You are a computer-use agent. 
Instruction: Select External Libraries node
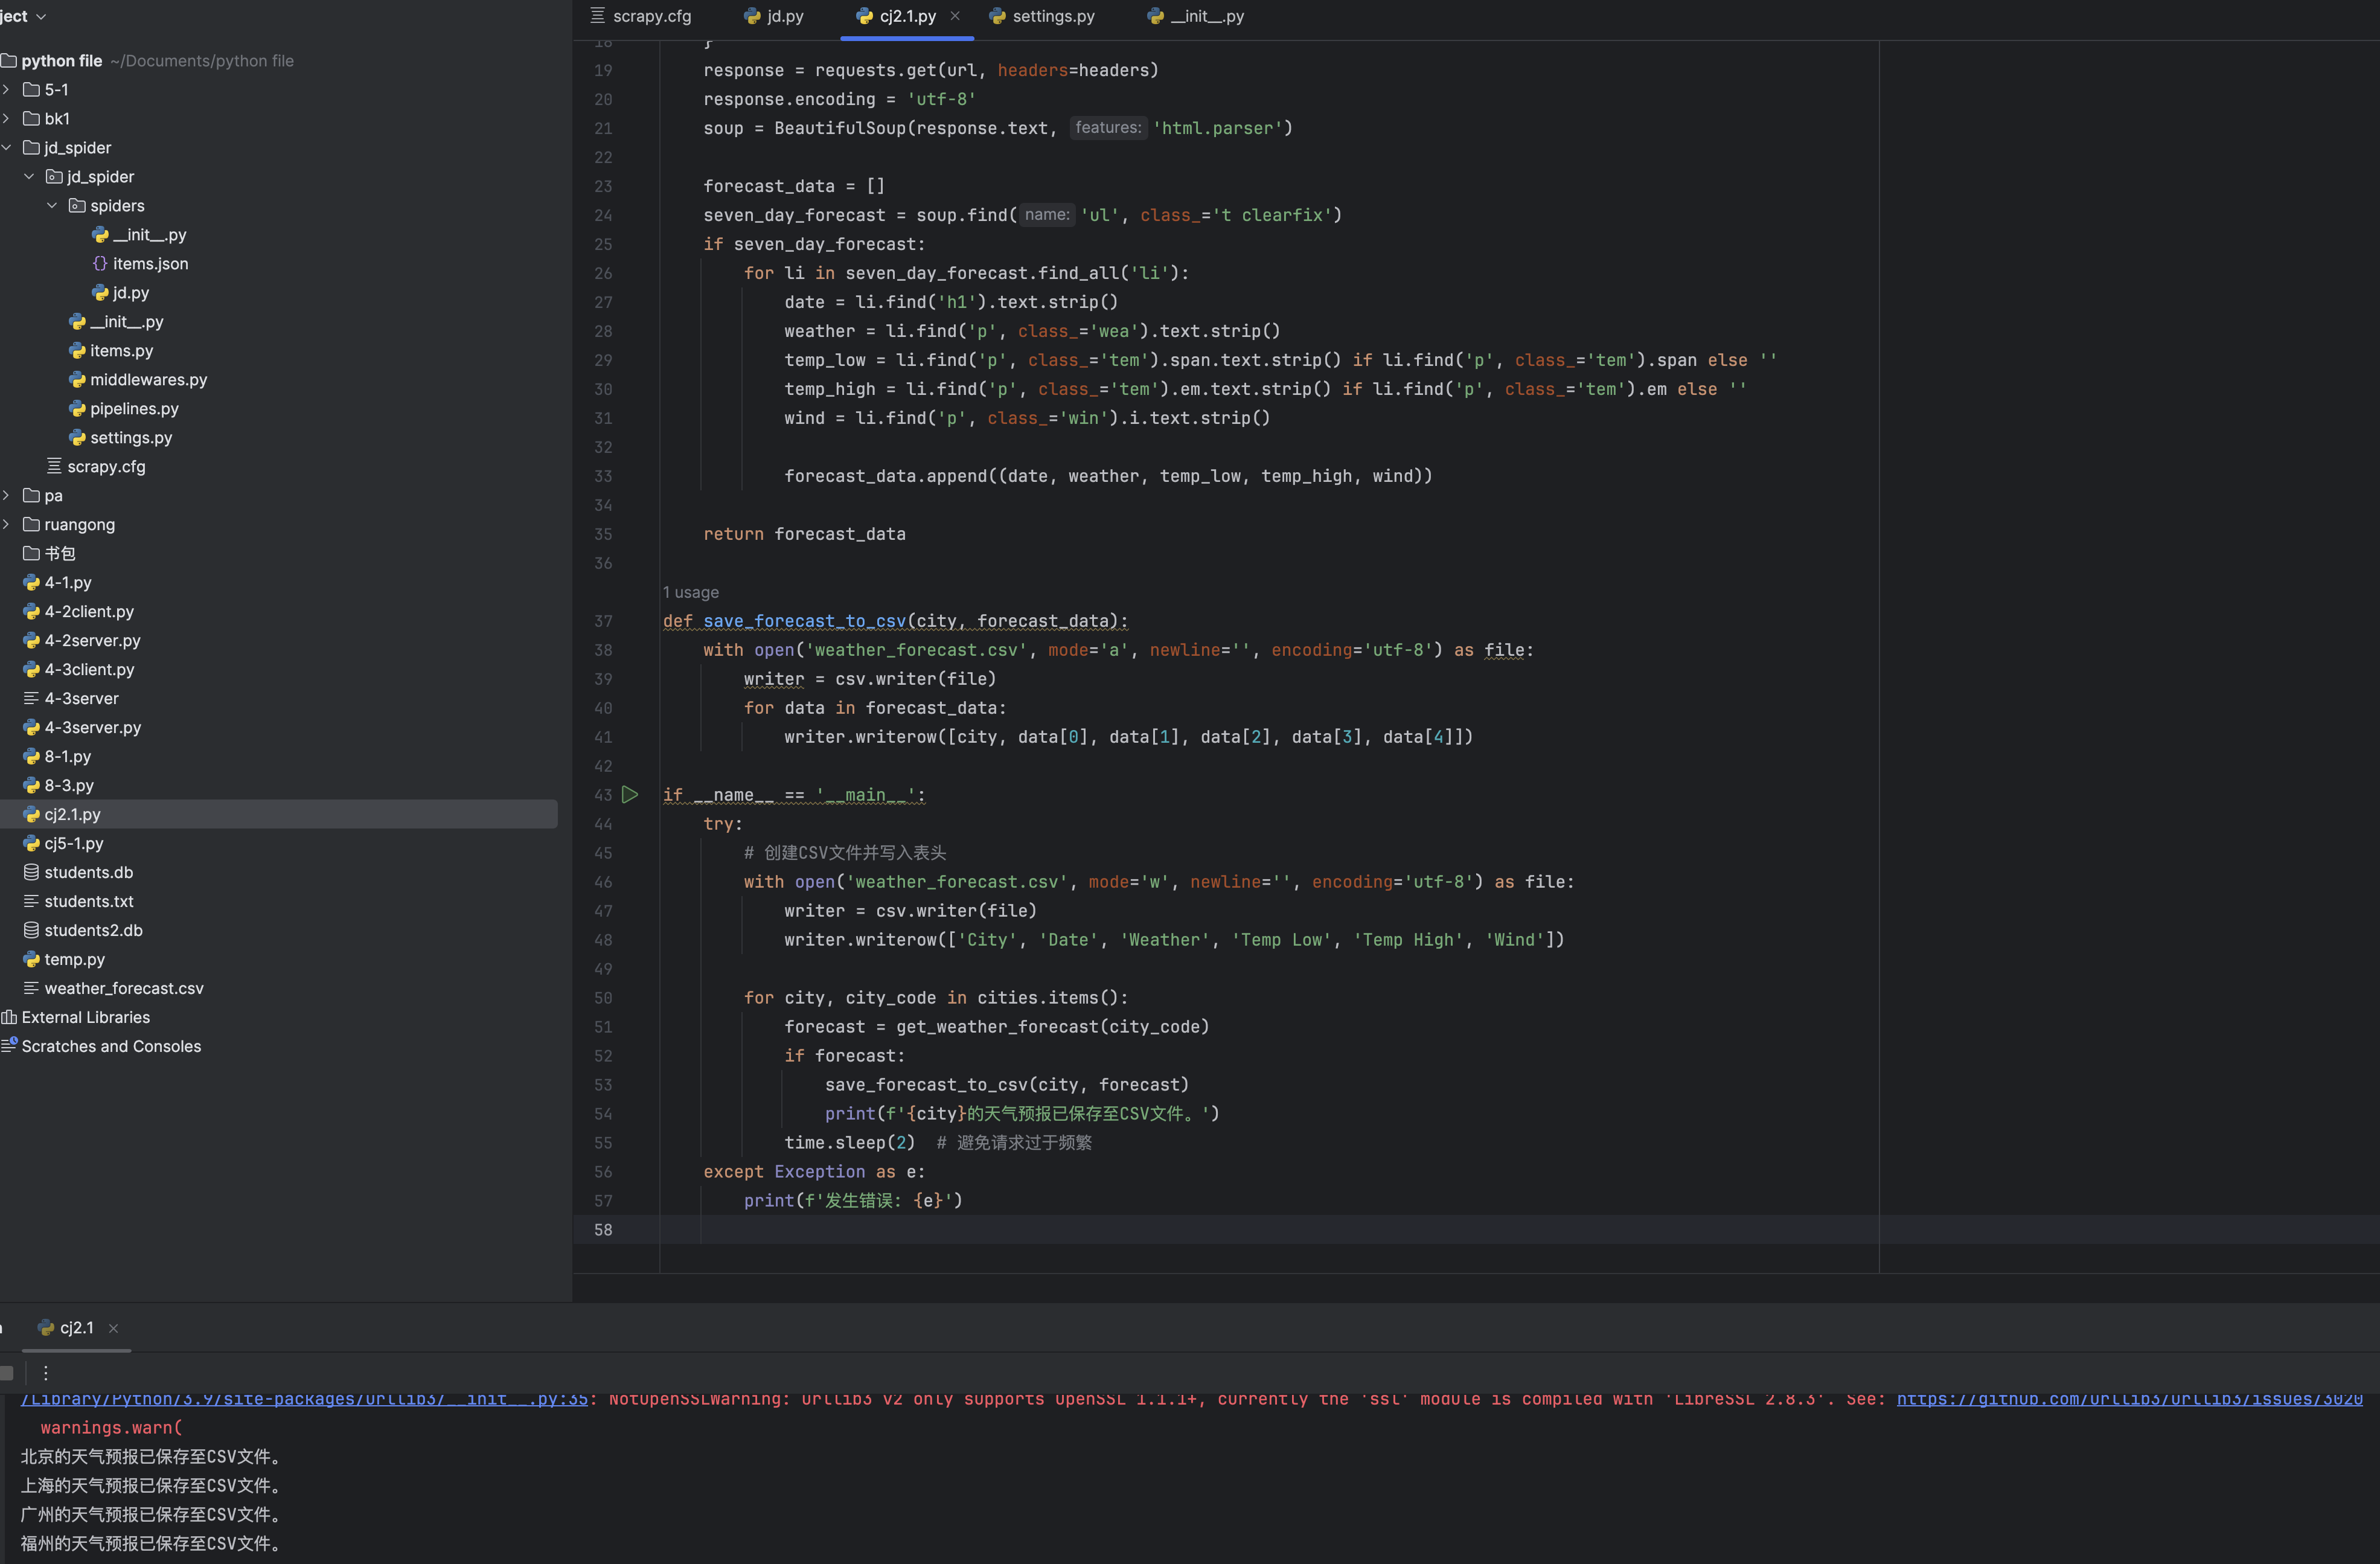(76, 1017)
